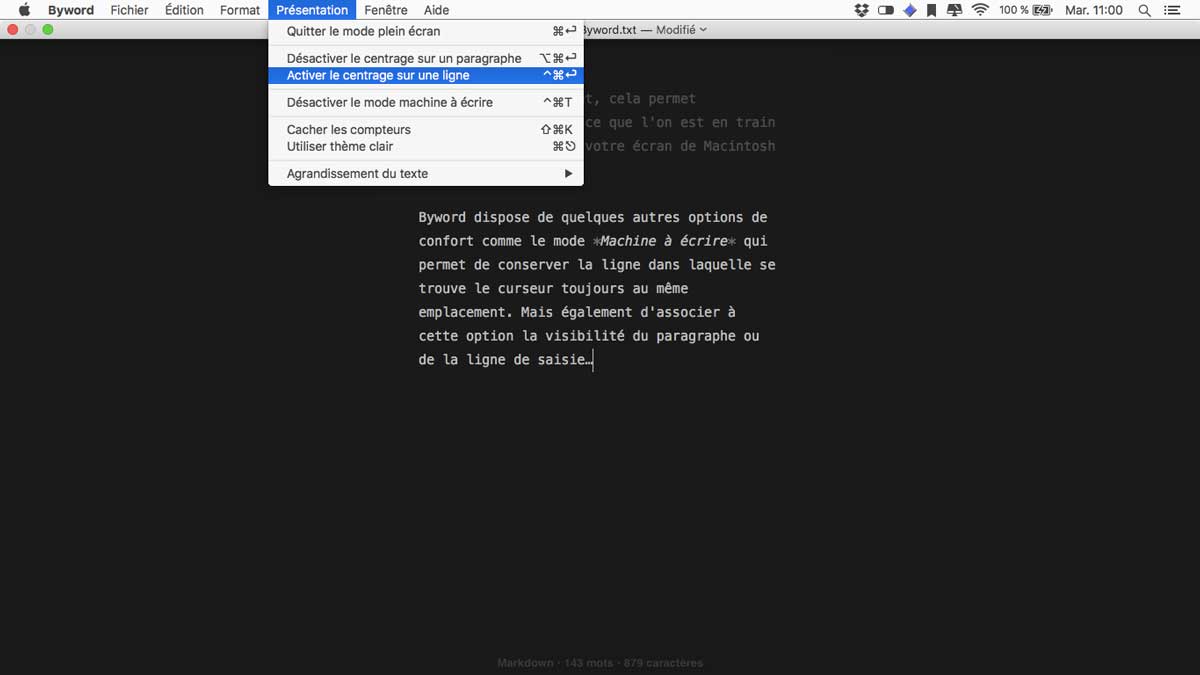The width and height of the screenshot is (1200, 675).
Task: Choose Utiliser thème clair
Action: (x=426, y=146)
